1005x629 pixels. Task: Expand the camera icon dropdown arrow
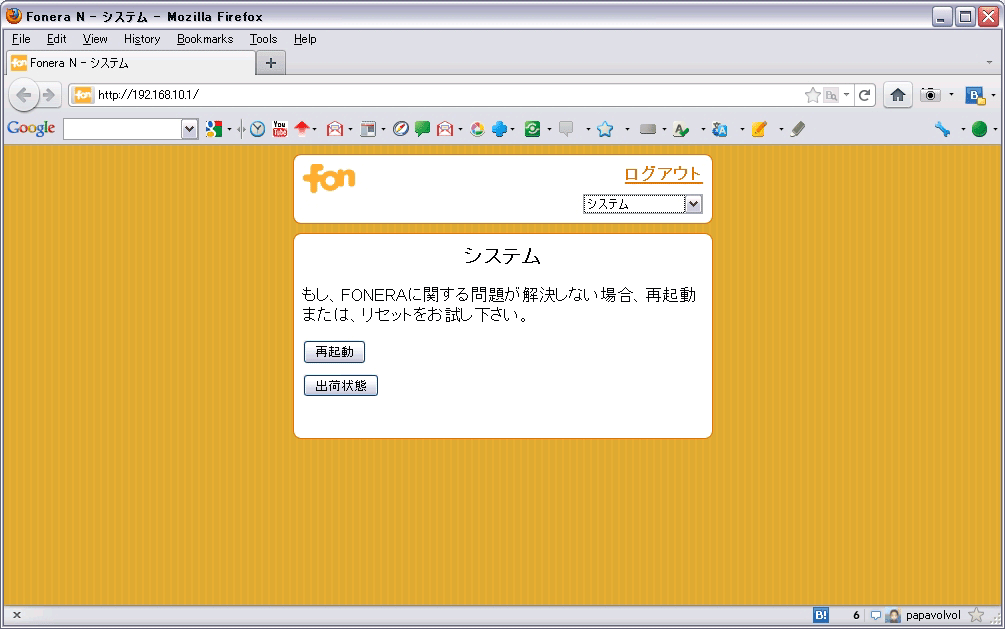coord(951,95)
